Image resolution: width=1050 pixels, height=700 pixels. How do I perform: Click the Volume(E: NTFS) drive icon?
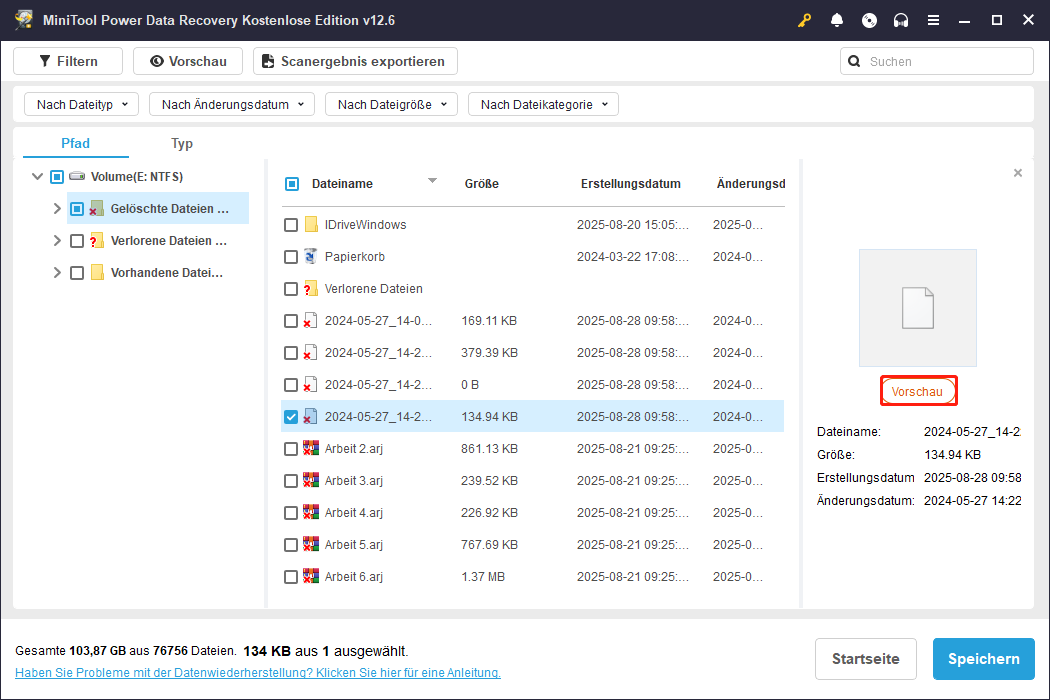(77, 176)
